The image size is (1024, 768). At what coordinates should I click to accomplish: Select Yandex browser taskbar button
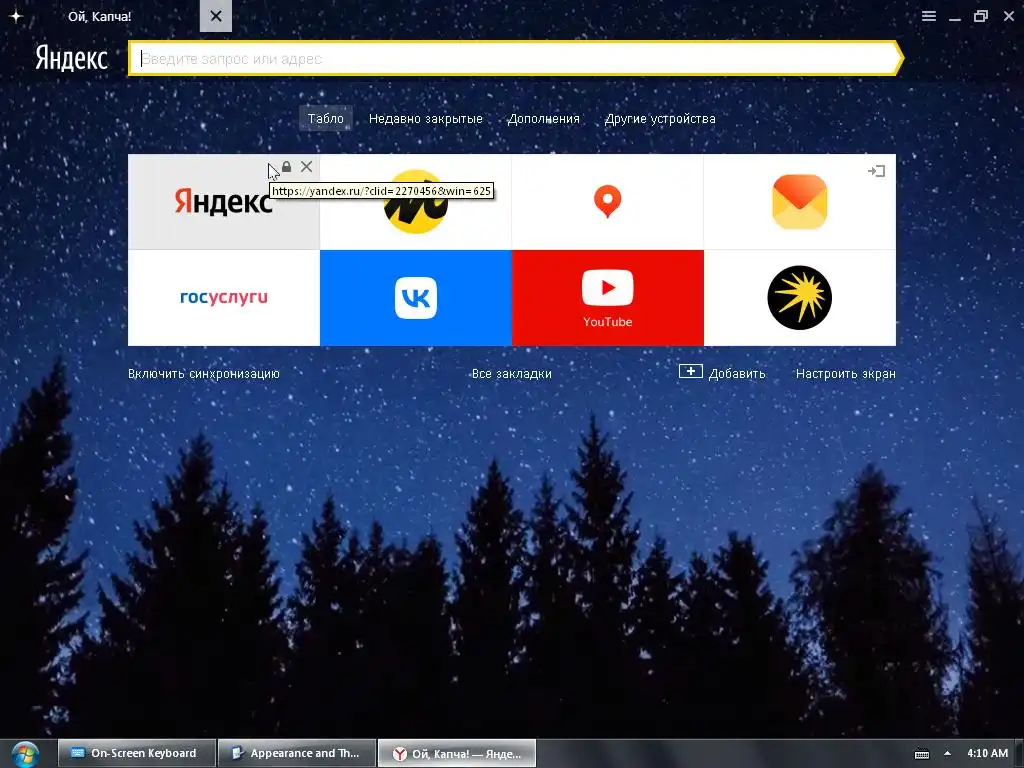(456, 753)
